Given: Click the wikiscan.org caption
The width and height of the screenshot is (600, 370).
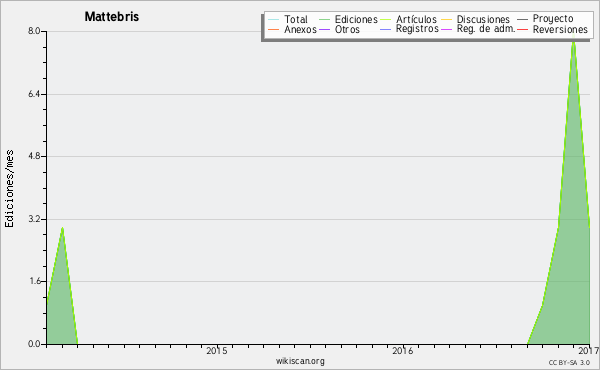Looking at the screenshot, I should (x=300, y=361).
